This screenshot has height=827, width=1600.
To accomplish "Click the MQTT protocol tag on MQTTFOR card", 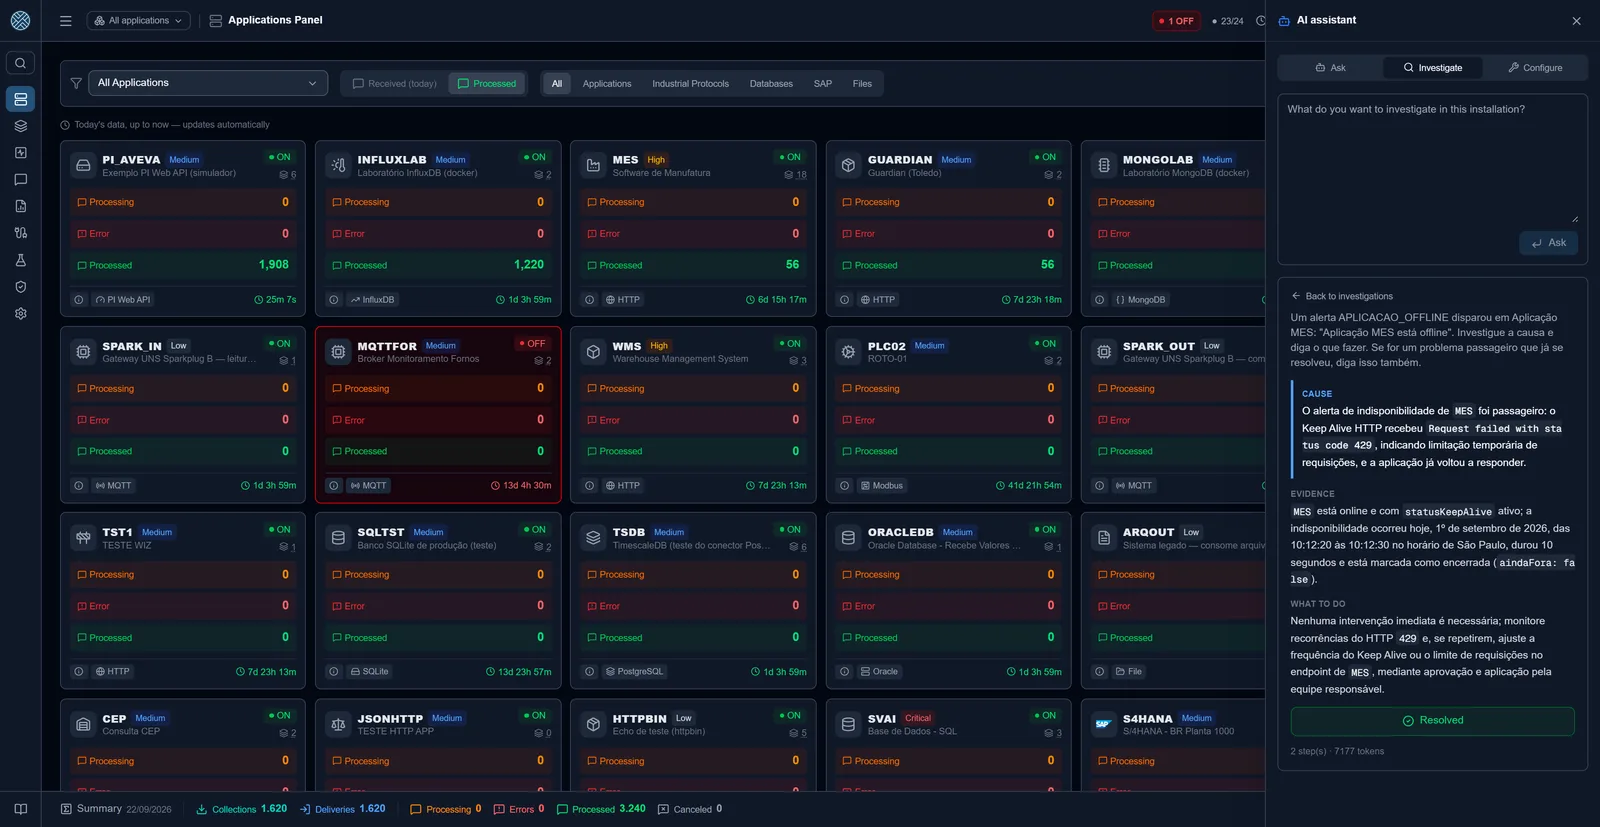I will coord(369,486).
